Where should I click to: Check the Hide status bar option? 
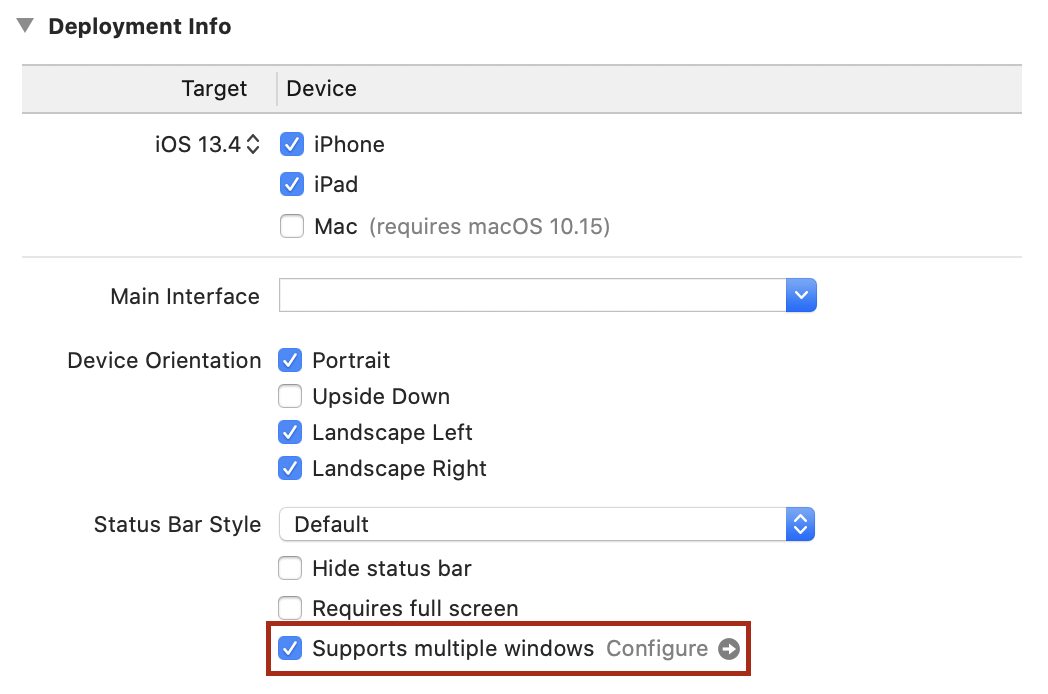[290, 569]
